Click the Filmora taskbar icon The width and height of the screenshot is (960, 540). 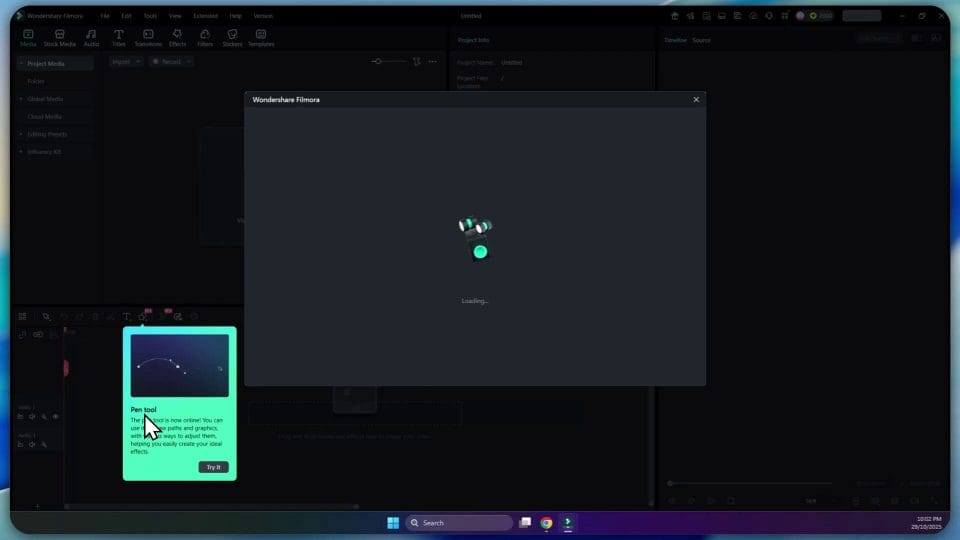pos(568,523)
